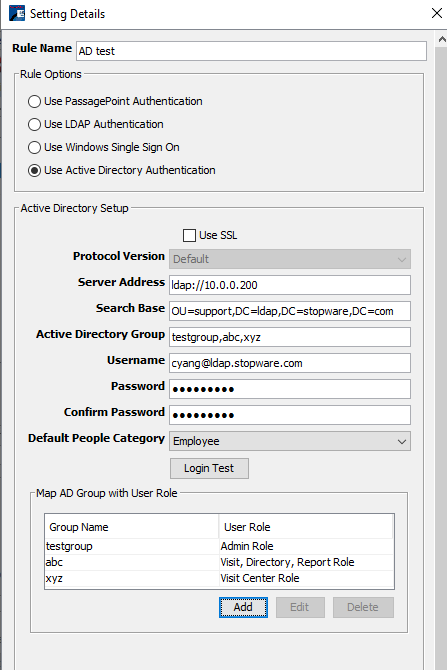
Task: Select Use Active Directory Authentication radio
Action: pyautogui.click(x=35, y=170)
